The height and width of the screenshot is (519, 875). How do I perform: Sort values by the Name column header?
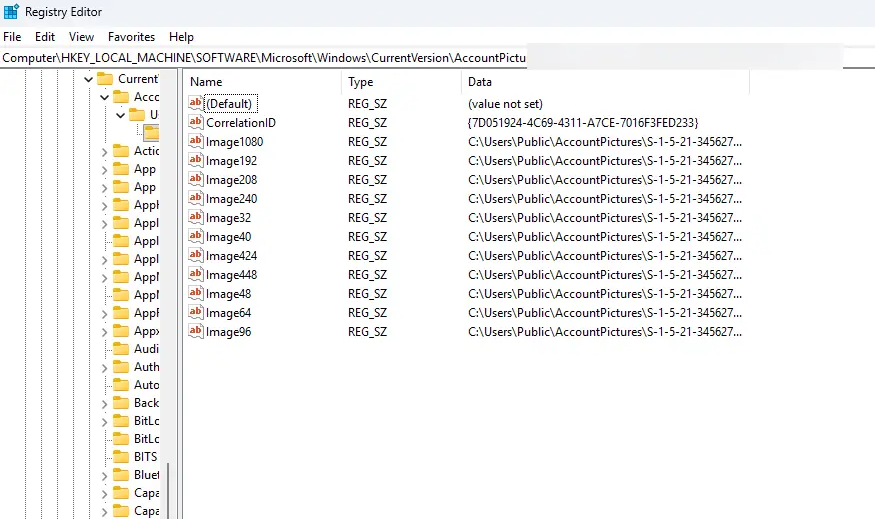tap(262, 82)
